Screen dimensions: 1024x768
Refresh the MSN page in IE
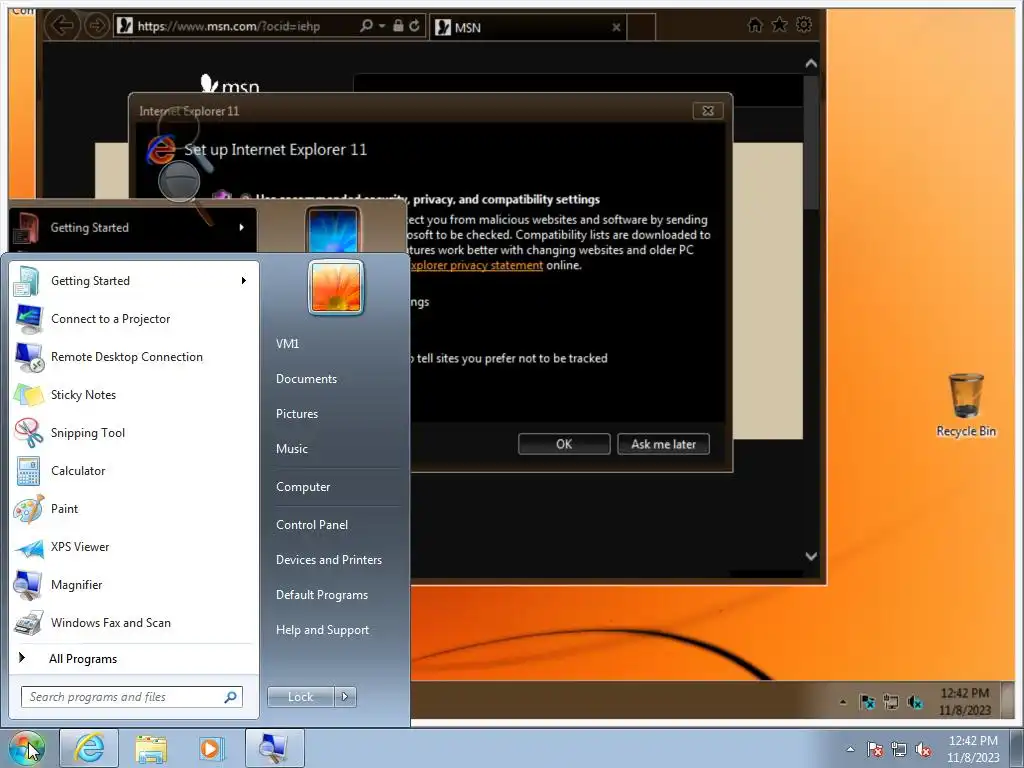coord(414,25)
